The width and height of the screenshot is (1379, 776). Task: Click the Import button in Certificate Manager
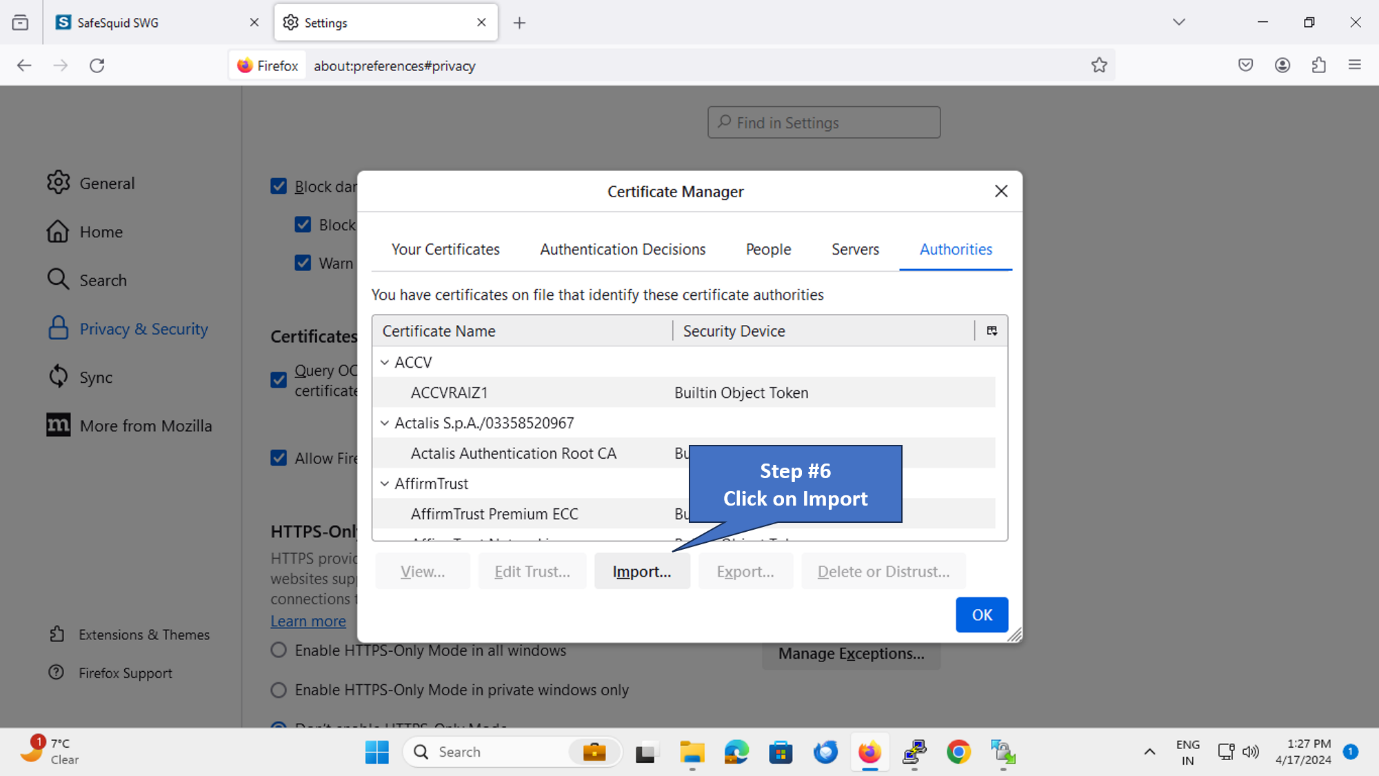[641, 571]
